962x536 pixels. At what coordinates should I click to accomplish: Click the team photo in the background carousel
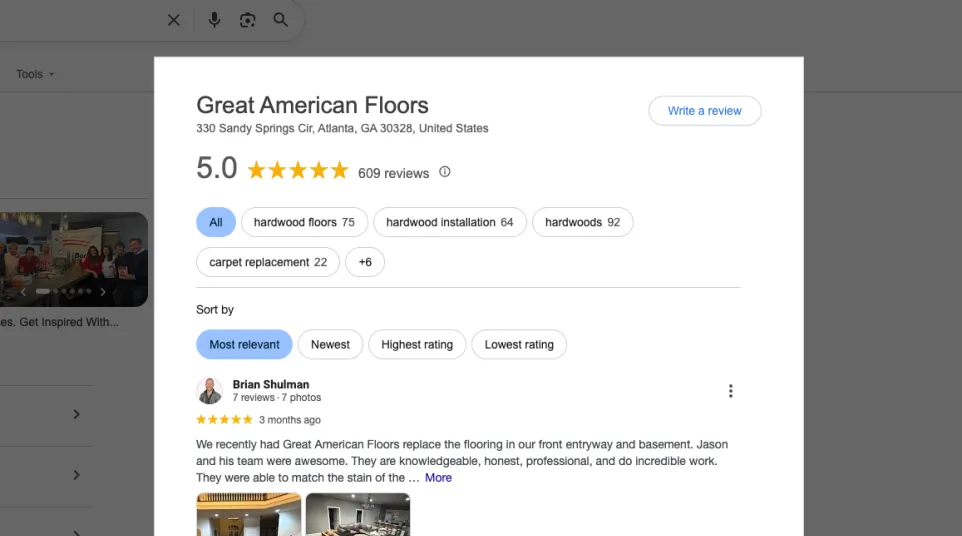(x=74, y=259)
